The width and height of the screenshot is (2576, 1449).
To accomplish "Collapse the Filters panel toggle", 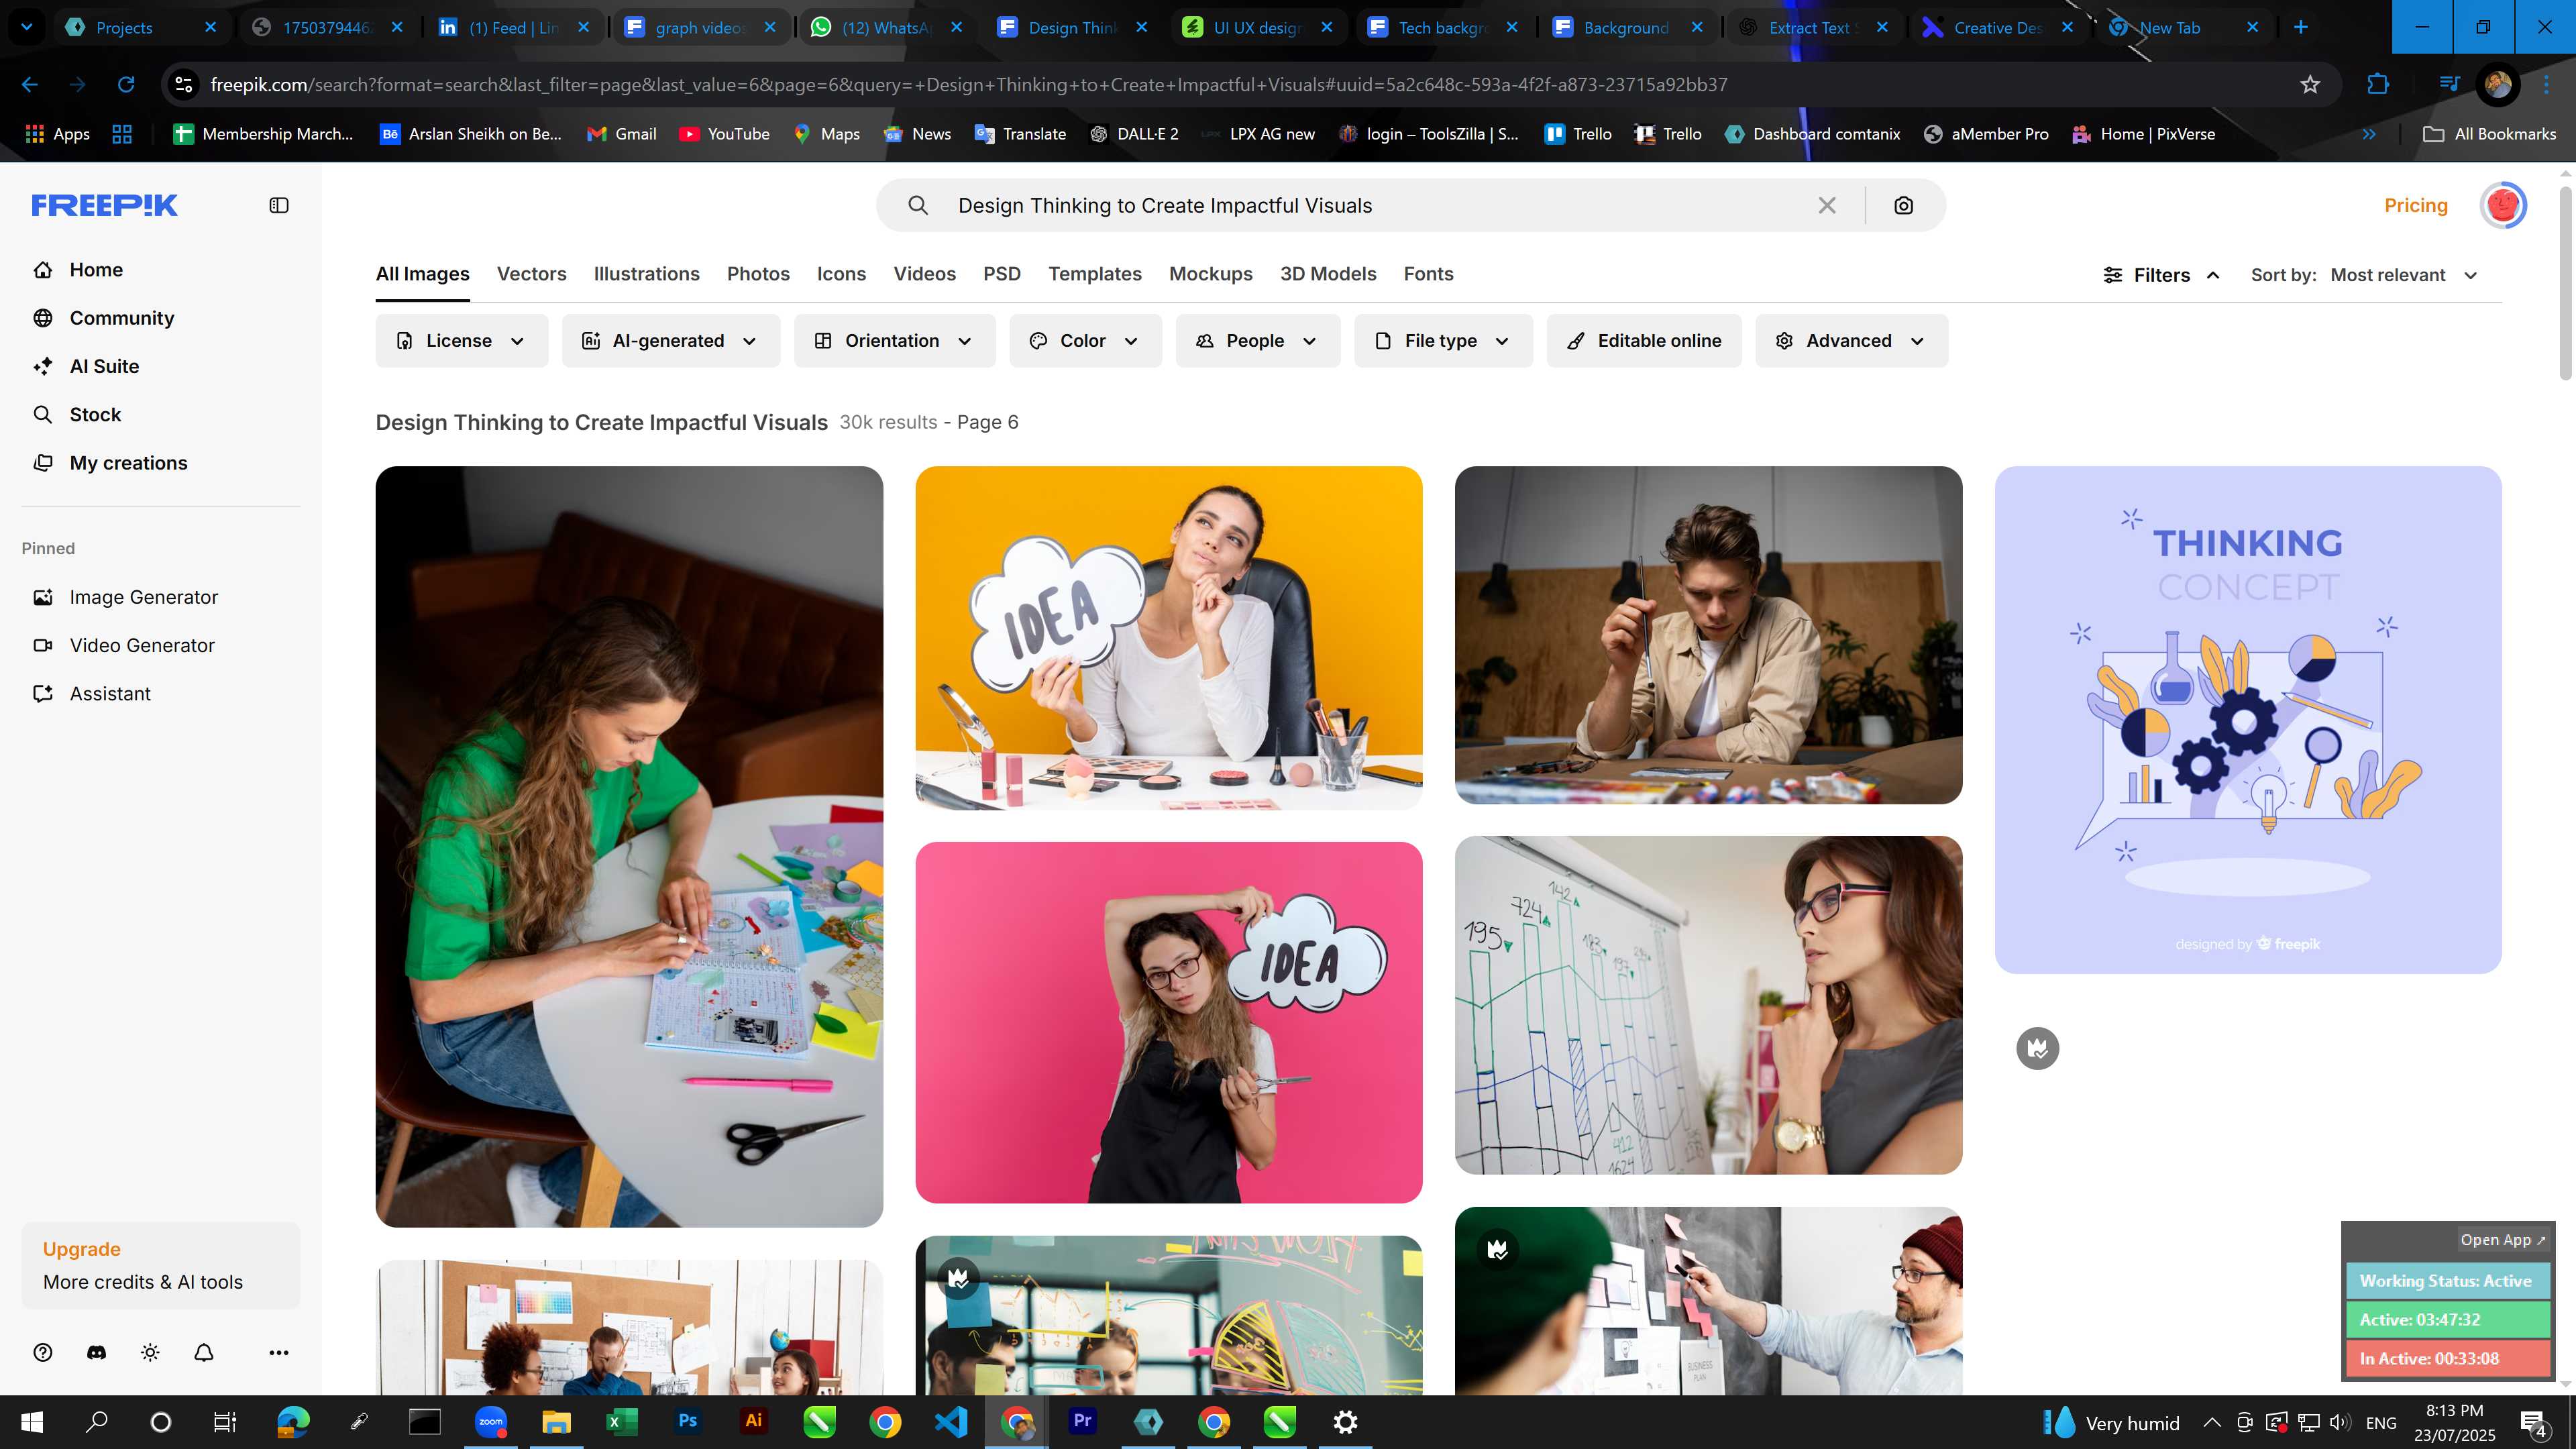I will [x=2161, y=275].
